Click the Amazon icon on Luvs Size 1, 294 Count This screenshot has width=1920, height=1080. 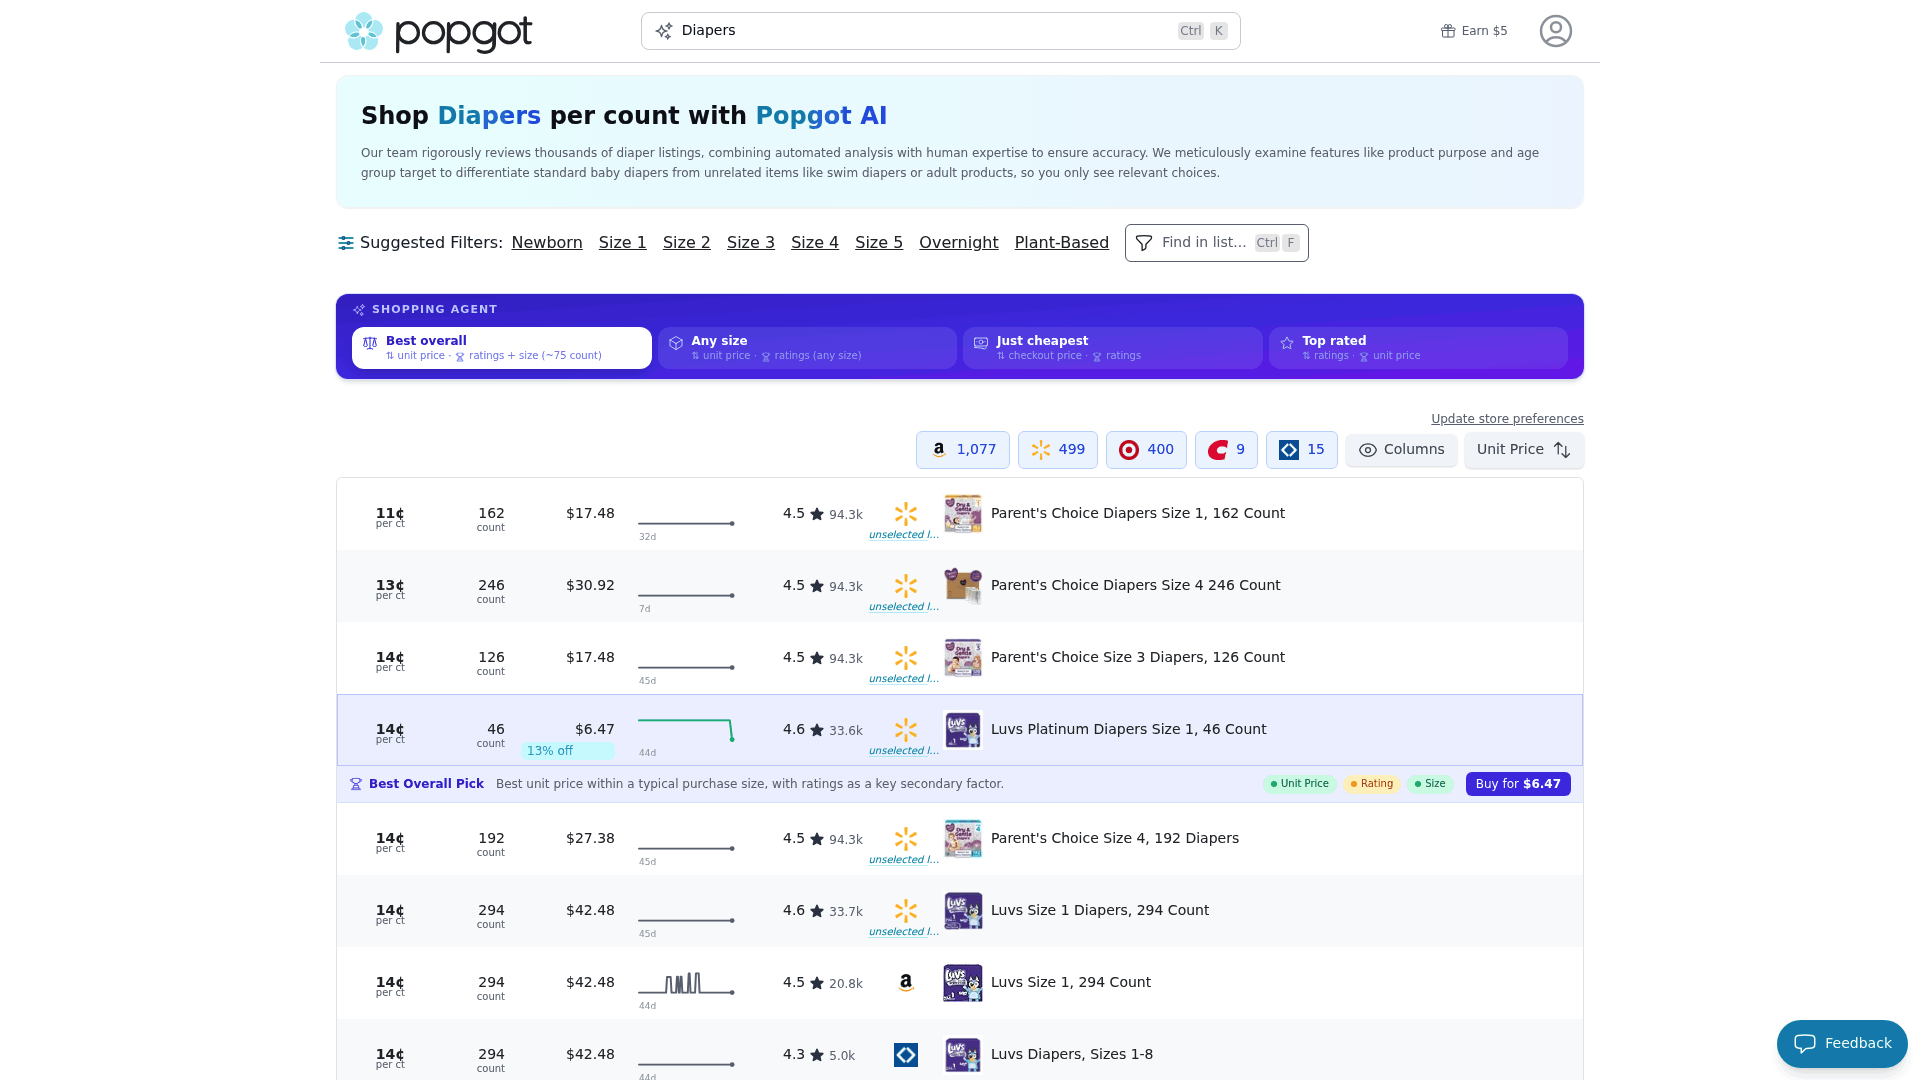coord(906,983)
